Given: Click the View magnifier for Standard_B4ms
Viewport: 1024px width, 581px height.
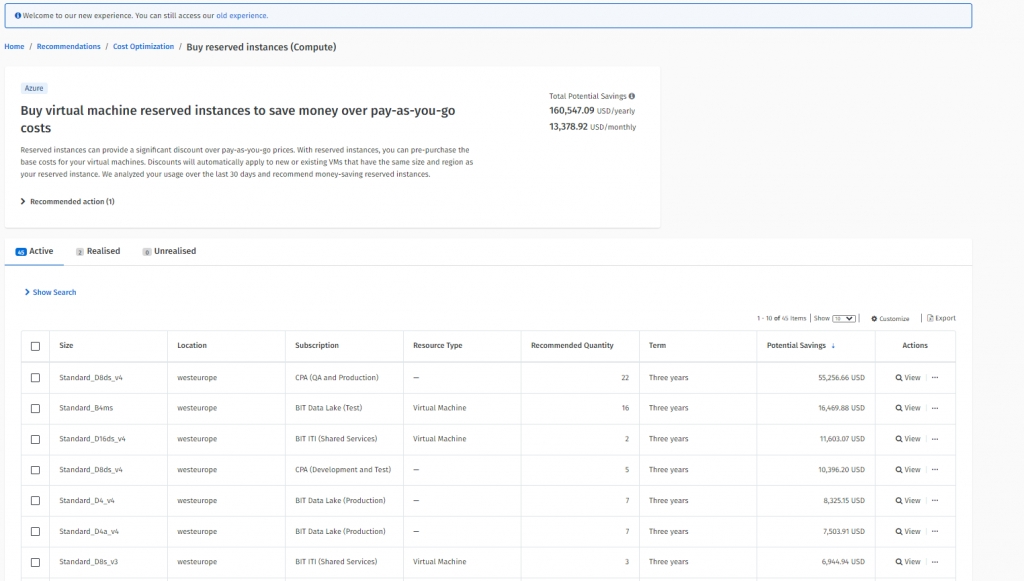Looking at the screenshot, I should (x=899, y=408).
